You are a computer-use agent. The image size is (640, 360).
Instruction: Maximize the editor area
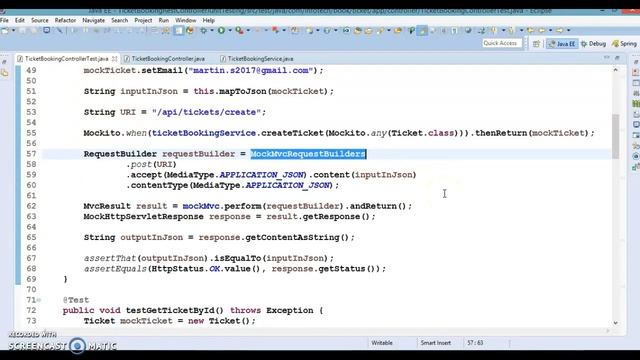click(617, 58)
